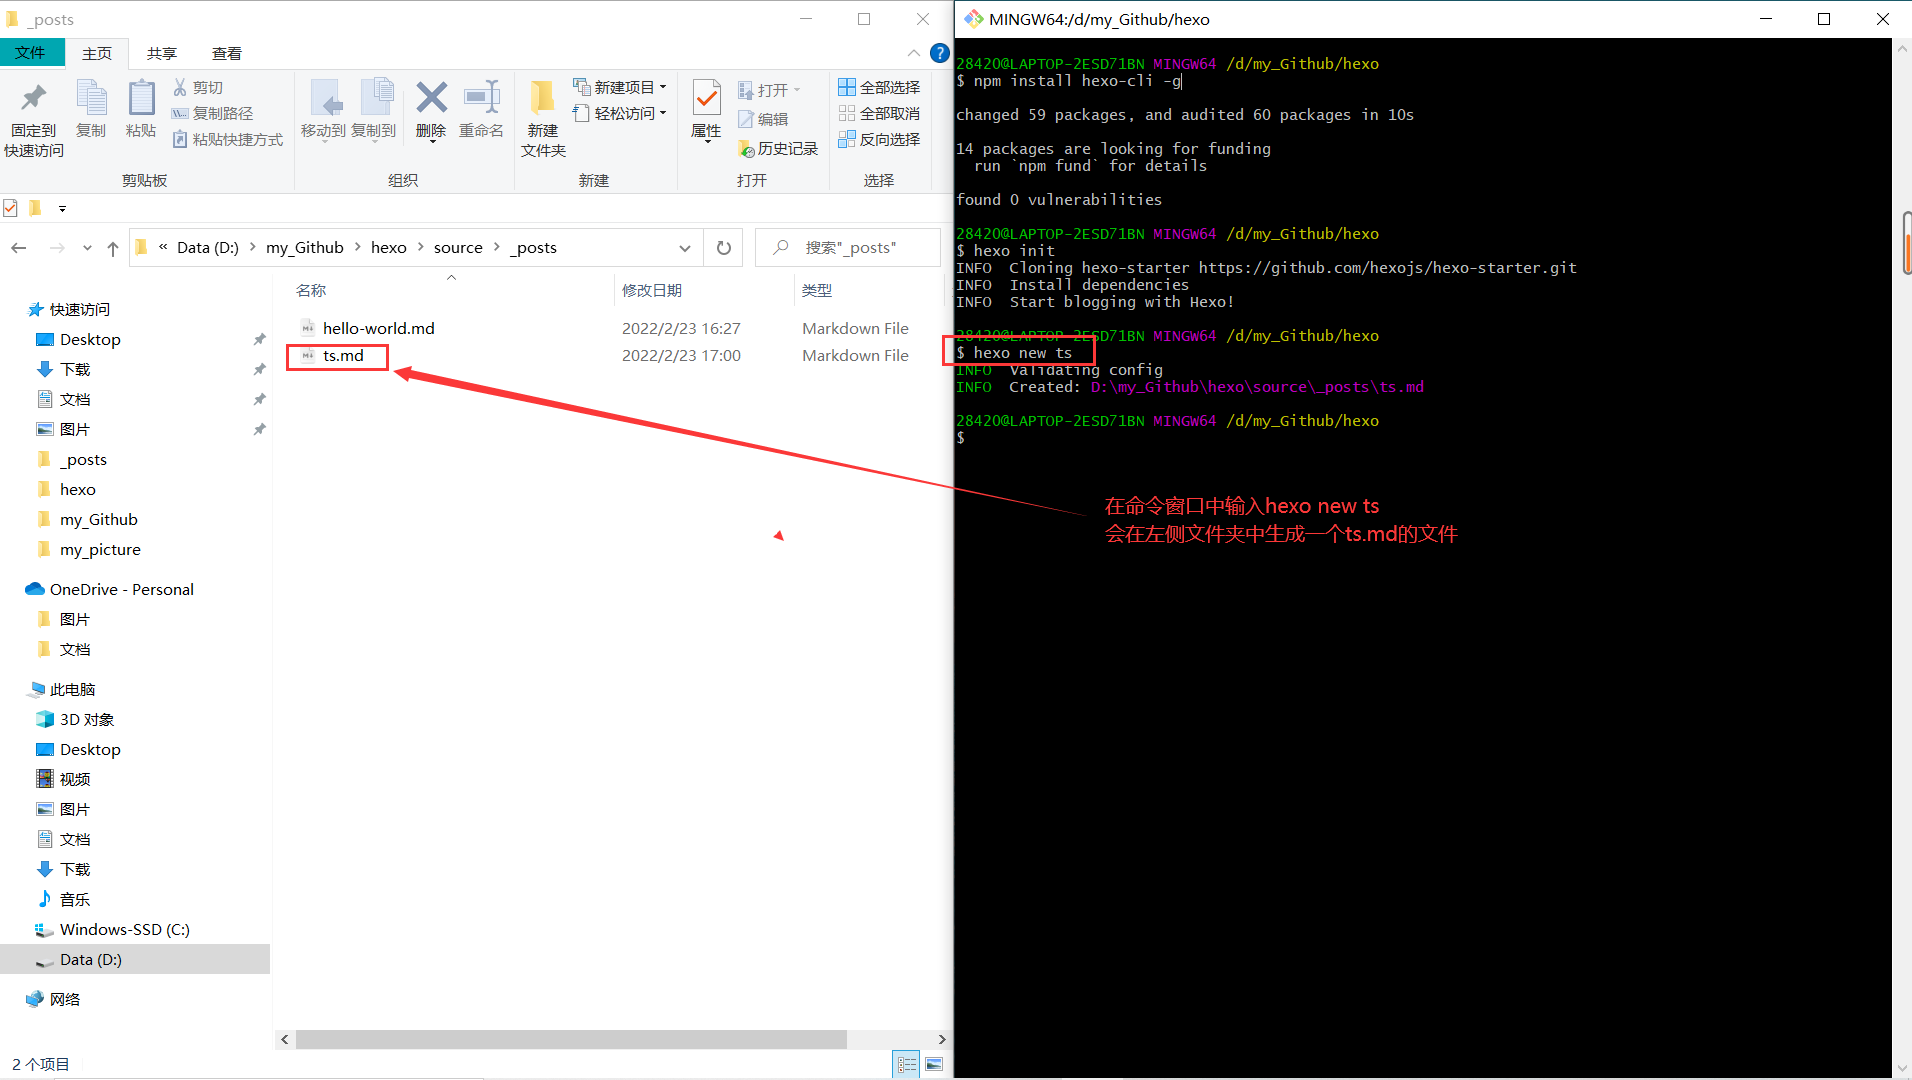Open the Properties (属性) dropdown arrow
This screenshot has width=1912, height=1080.
coord(707,143)
